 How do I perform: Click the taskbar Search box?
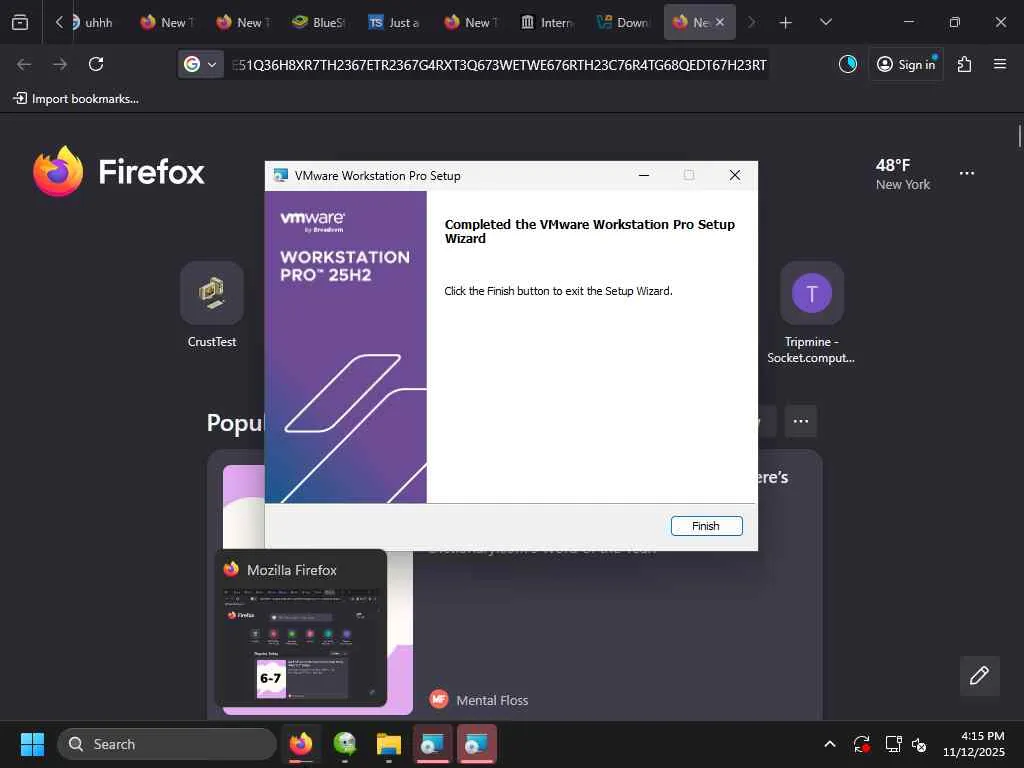(x=167, y=744)
